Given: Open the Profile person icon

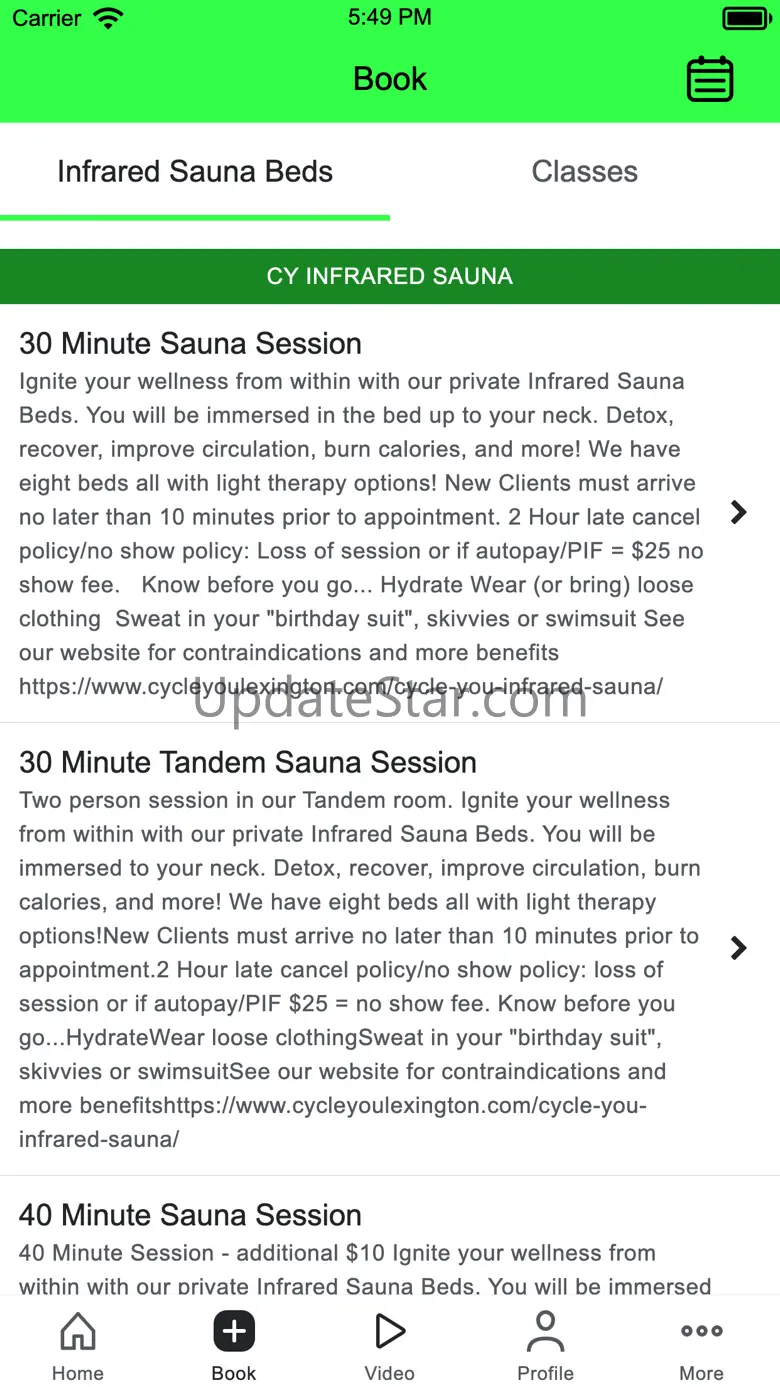Looking at the screenshot, I should [545, 1331].
